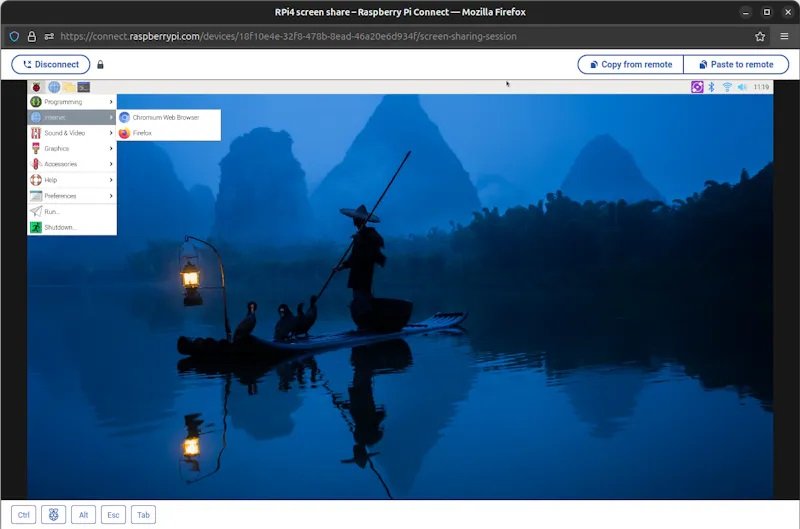Screen dimensions: 800x529
Task: Launch Firefox from the Internet submenu
Action: pos(169,133)
